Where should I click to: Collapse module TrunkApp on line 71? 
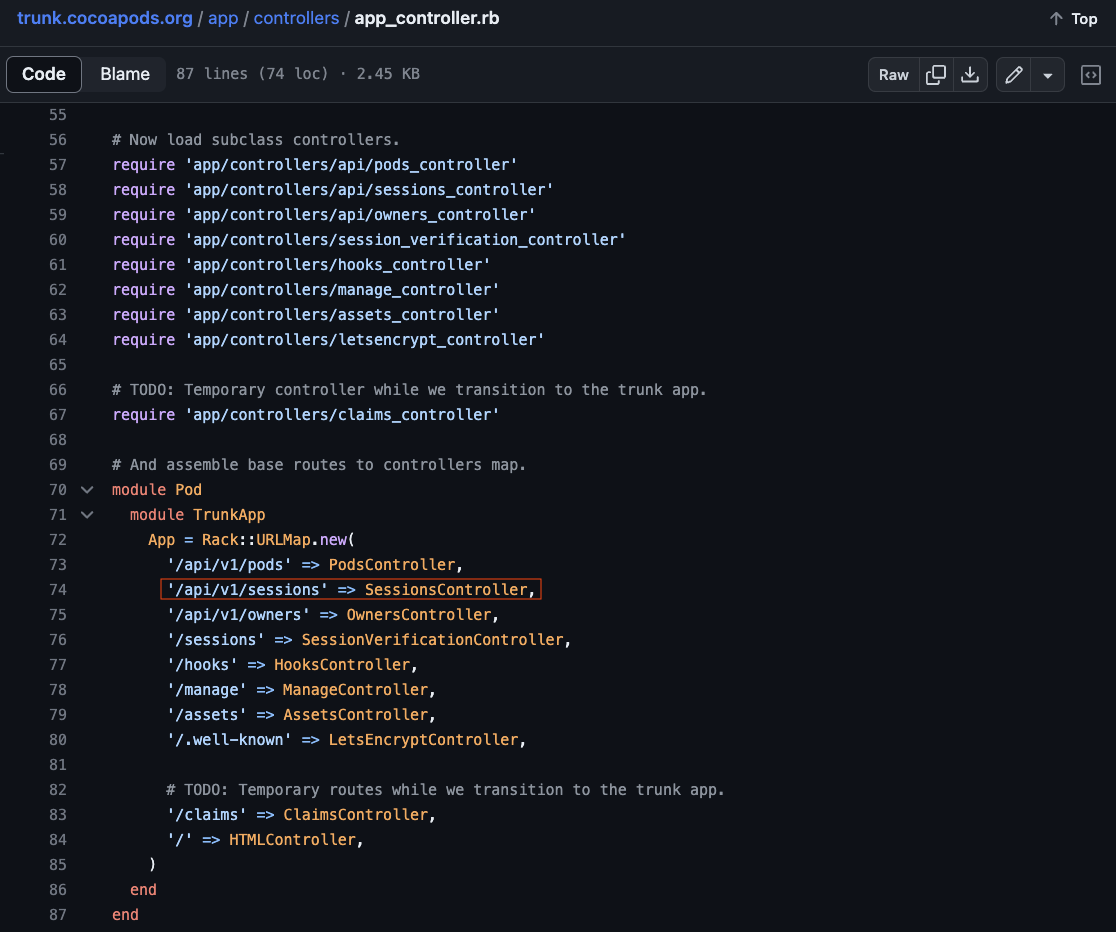click(x=87, y=515)
